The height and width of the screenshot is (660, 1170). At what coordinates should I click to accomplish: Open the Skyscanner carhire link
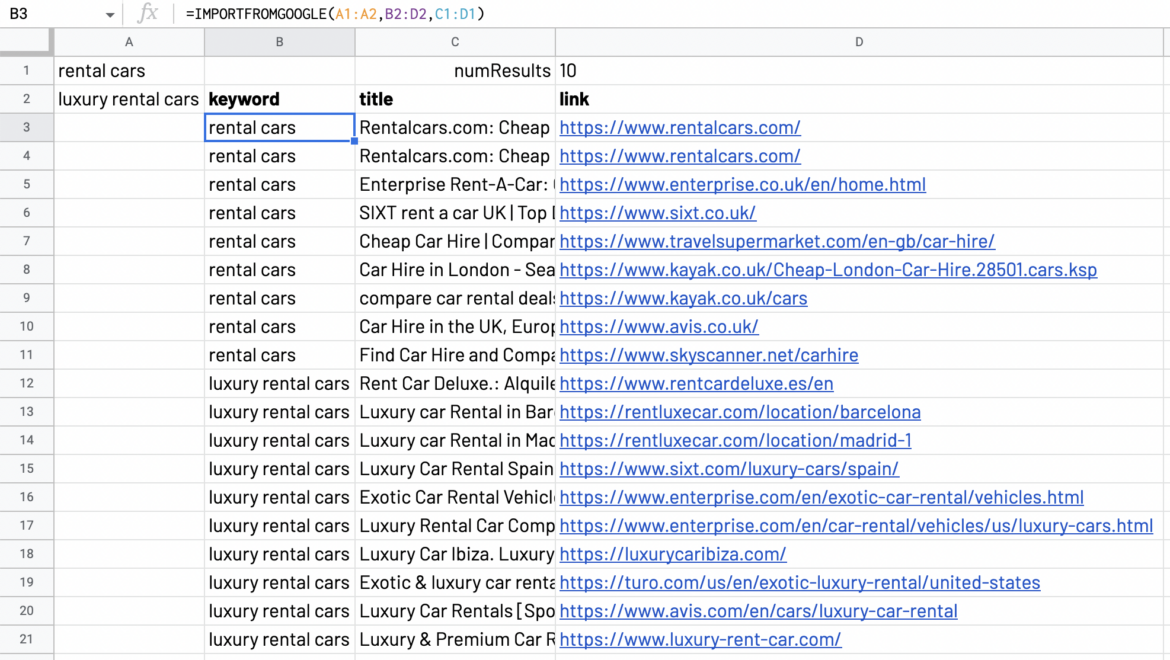709,355
